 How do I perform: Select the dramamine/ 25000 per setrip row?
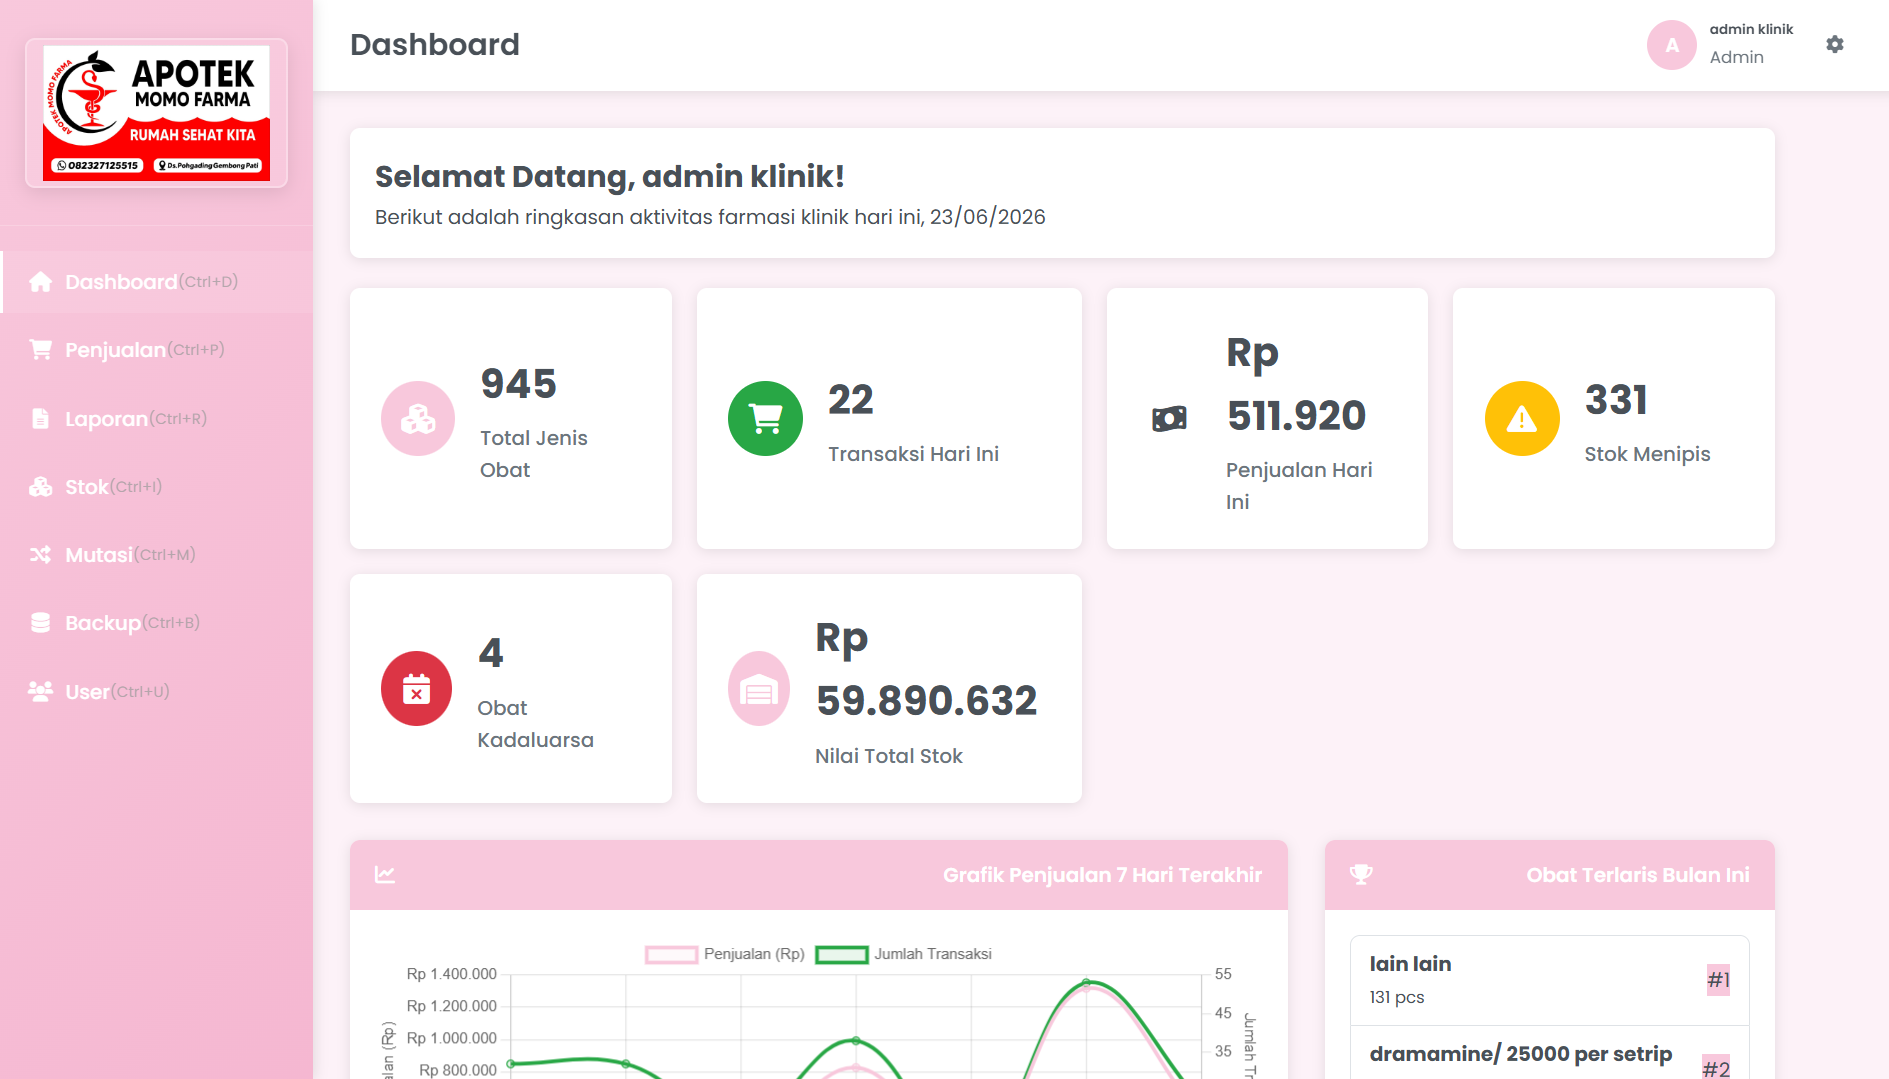[1549, 1054]
